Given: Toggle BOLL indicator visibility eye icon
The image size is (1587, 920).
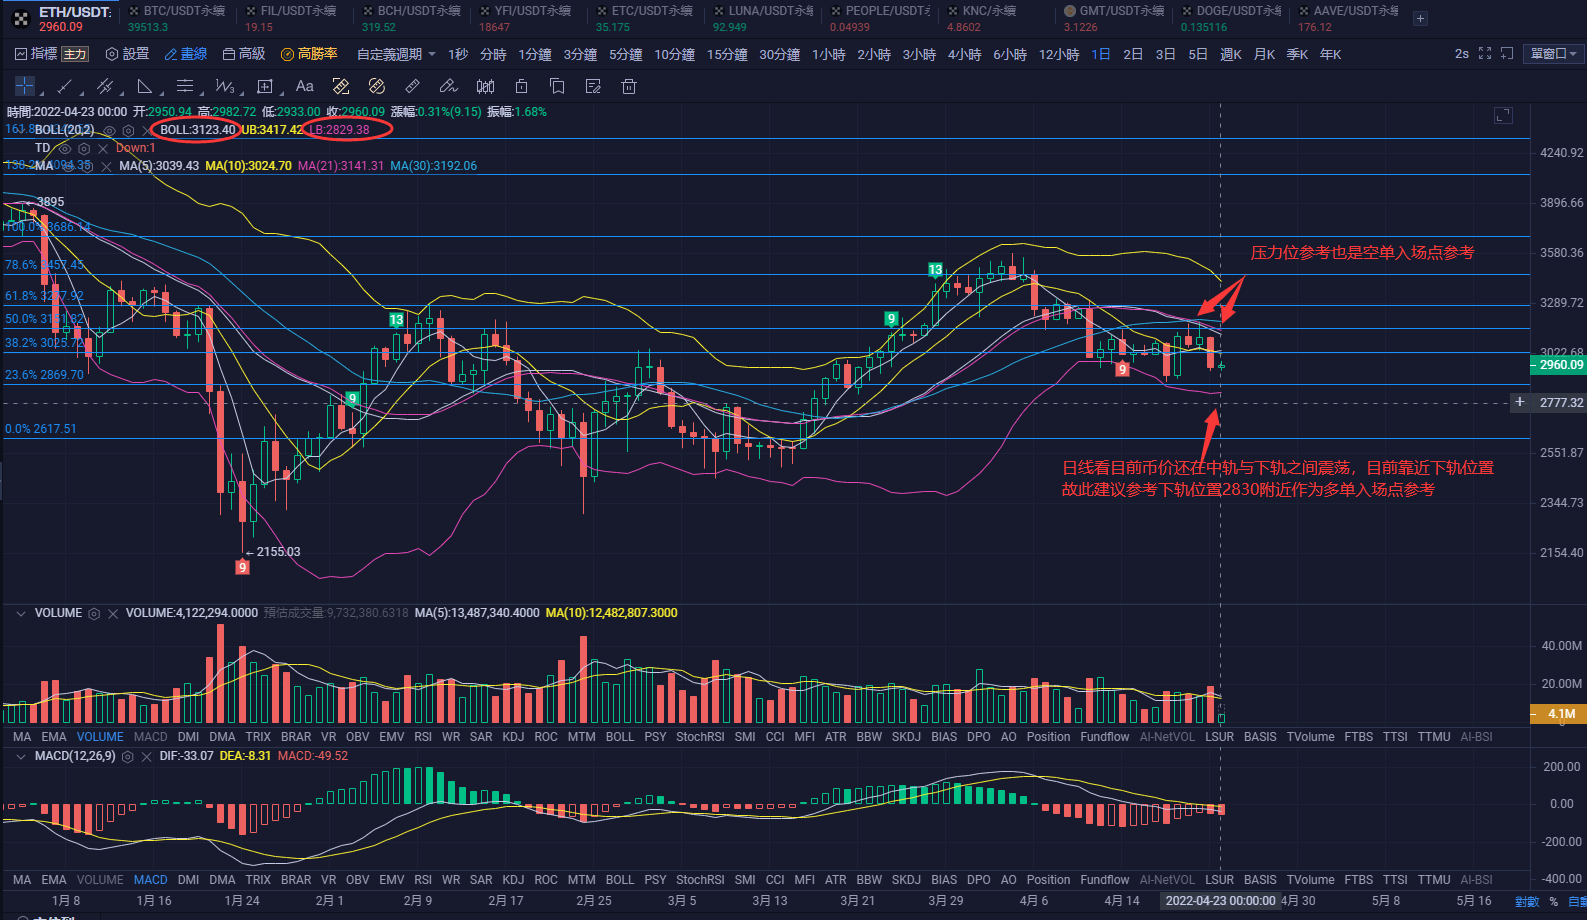Looking at the screenshot, I should (109, 130).
